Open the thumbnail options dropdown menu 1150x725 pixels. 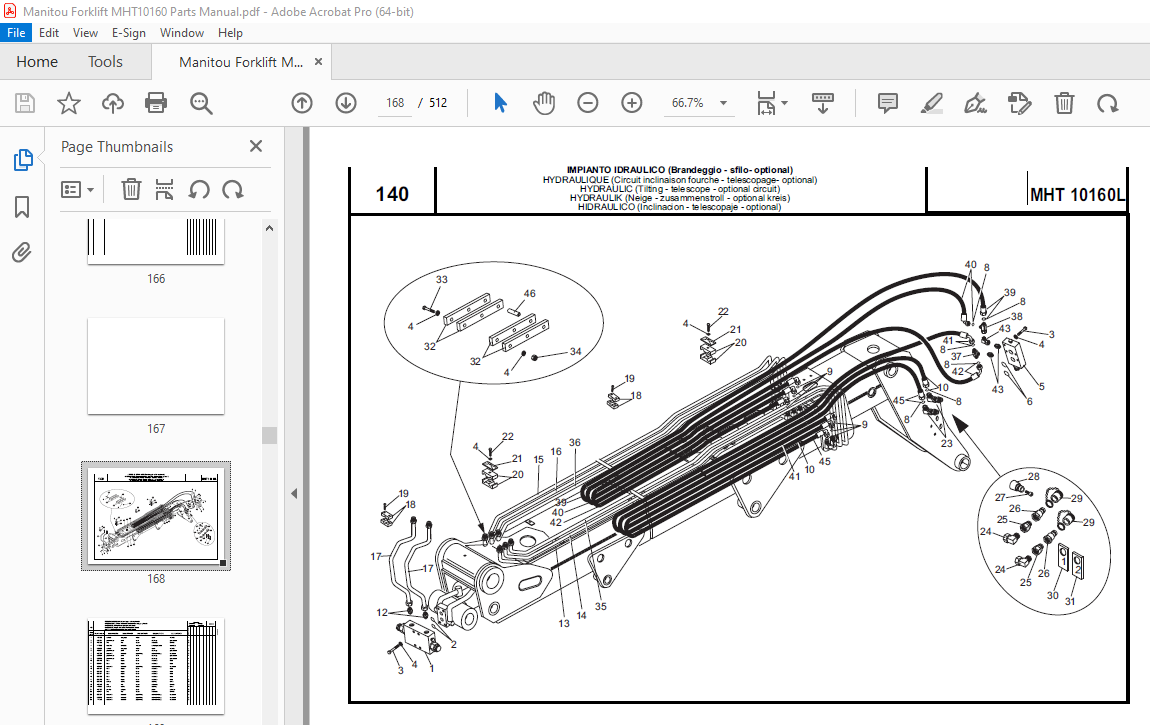coord(78,190)
